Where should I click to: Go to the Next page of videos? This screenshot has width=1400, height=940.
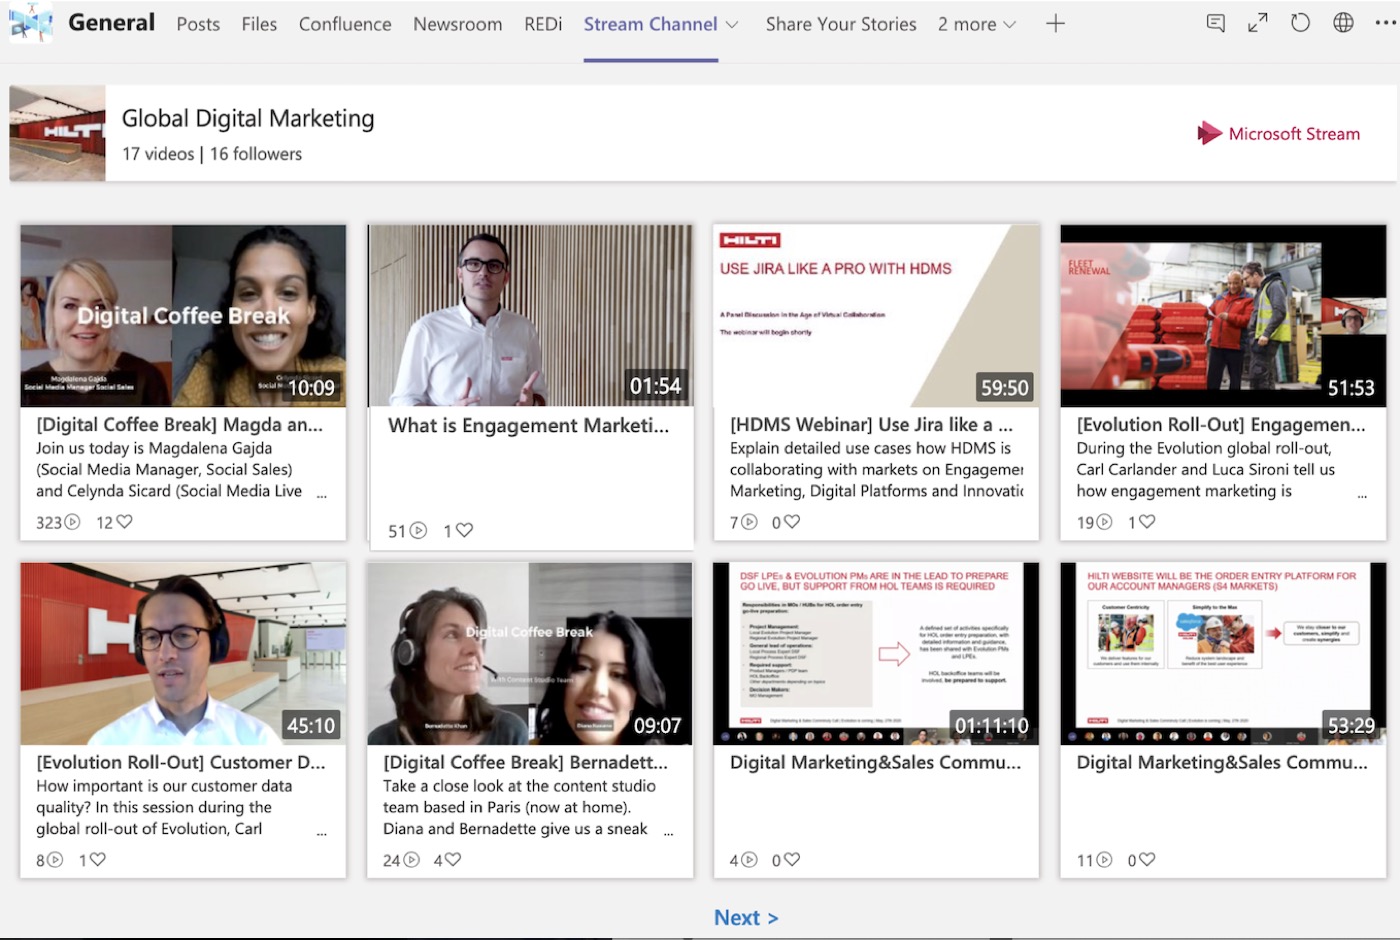pyautogui.click(x=746, y=917)
